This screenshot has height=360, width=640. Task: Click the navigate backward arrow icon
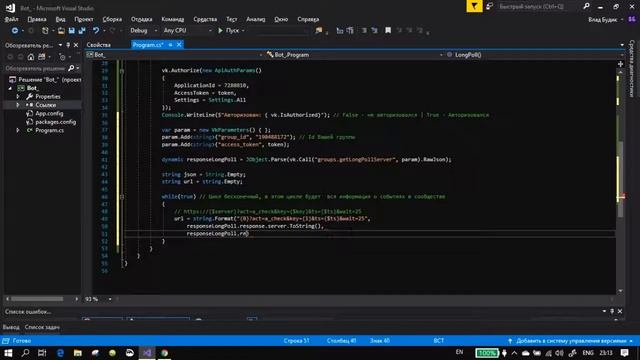coord(15,31)
